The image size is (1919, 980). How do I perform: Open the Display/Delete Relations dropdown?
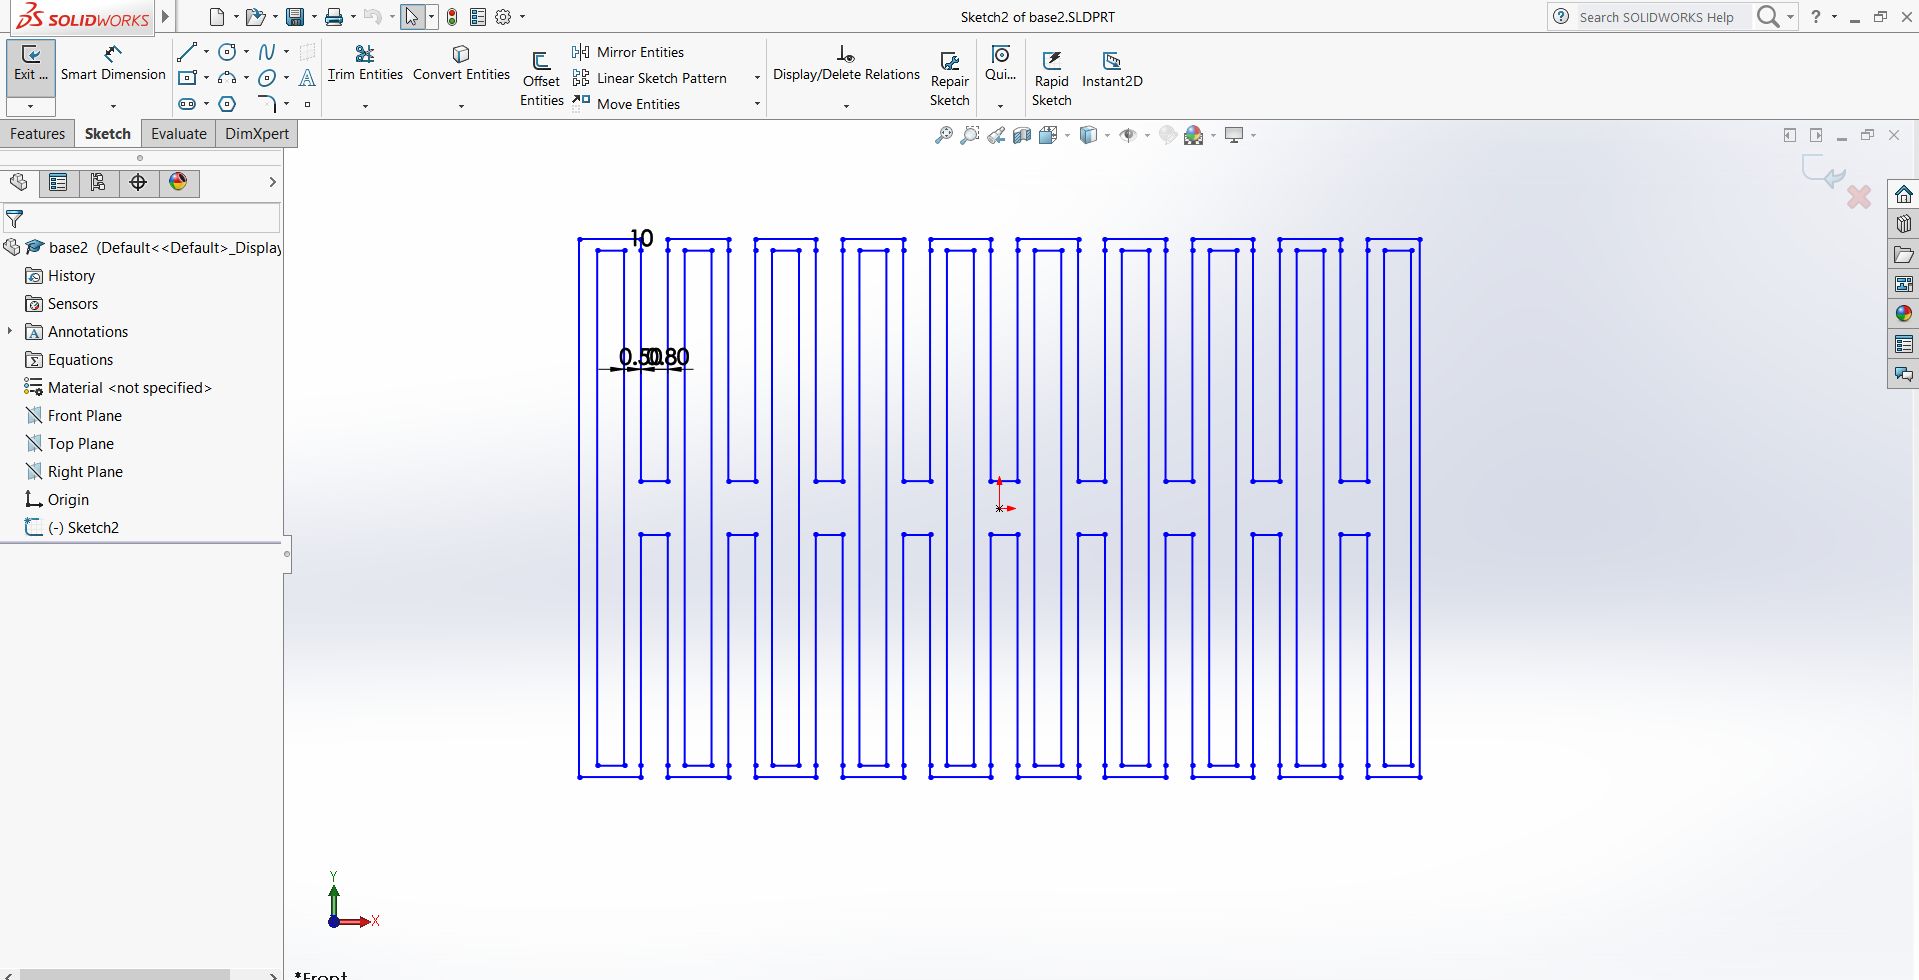click(846, 106)
